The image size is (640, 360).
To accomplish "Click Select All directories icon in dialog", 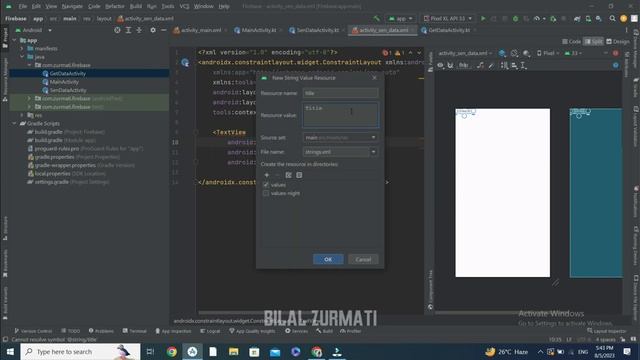I will pyautogui.click(x=289, y=175).
